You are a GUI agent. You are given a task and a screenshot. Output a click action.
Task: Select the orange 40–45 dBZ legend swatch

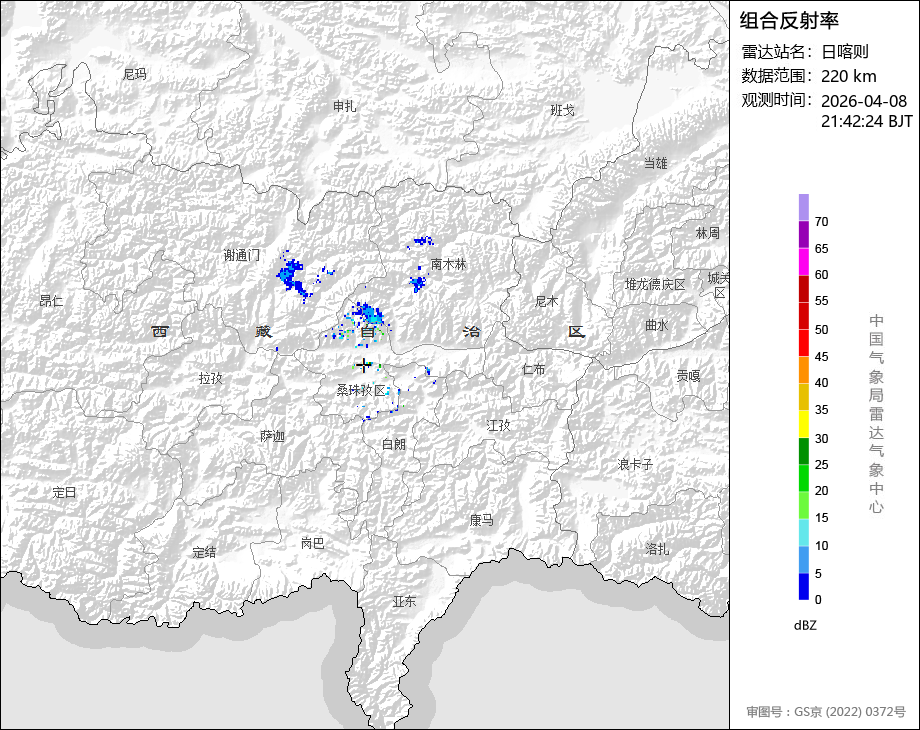tap(804, 370)
